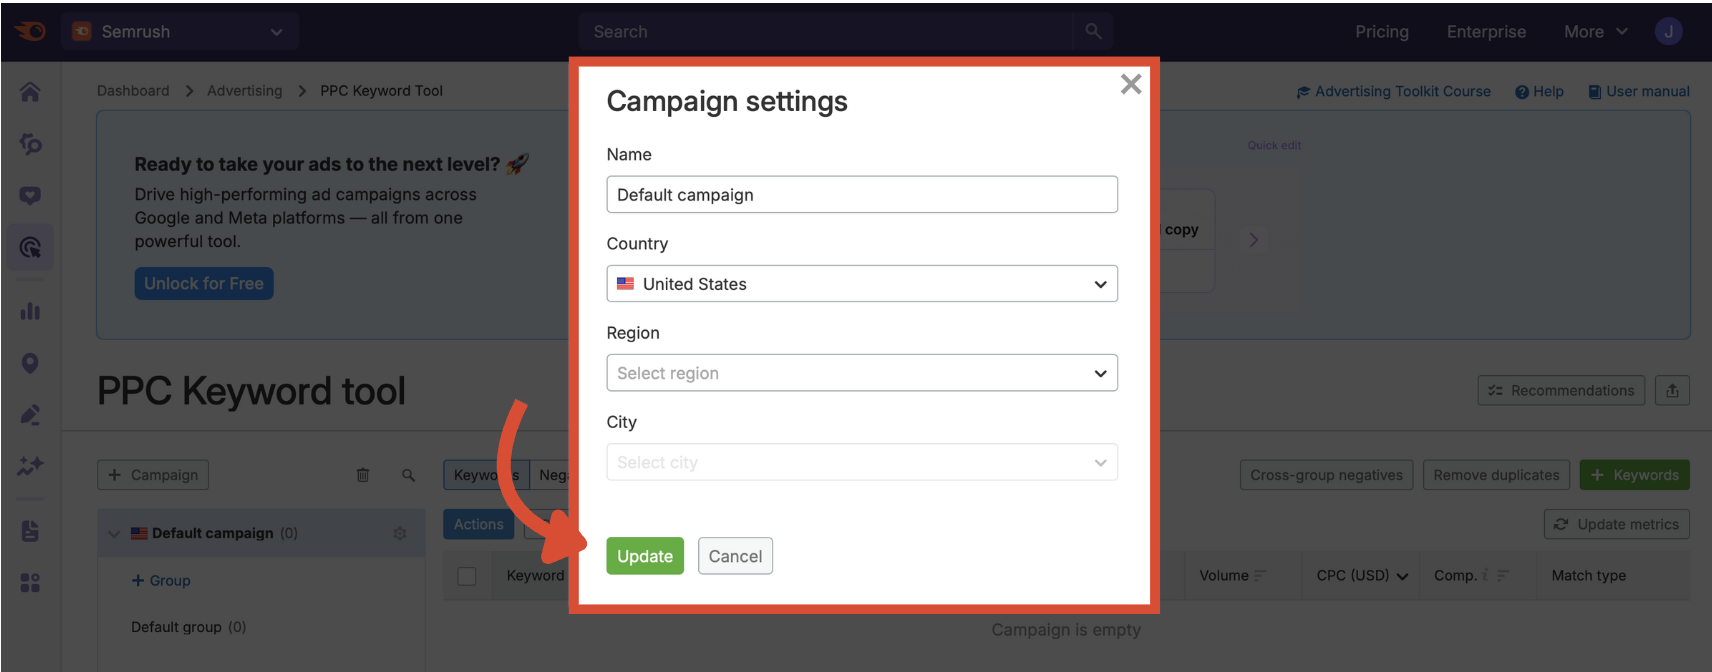Select the SEO toolkit icon
1712x672 pixels.
pyautogui.click(x=30, y=144)
